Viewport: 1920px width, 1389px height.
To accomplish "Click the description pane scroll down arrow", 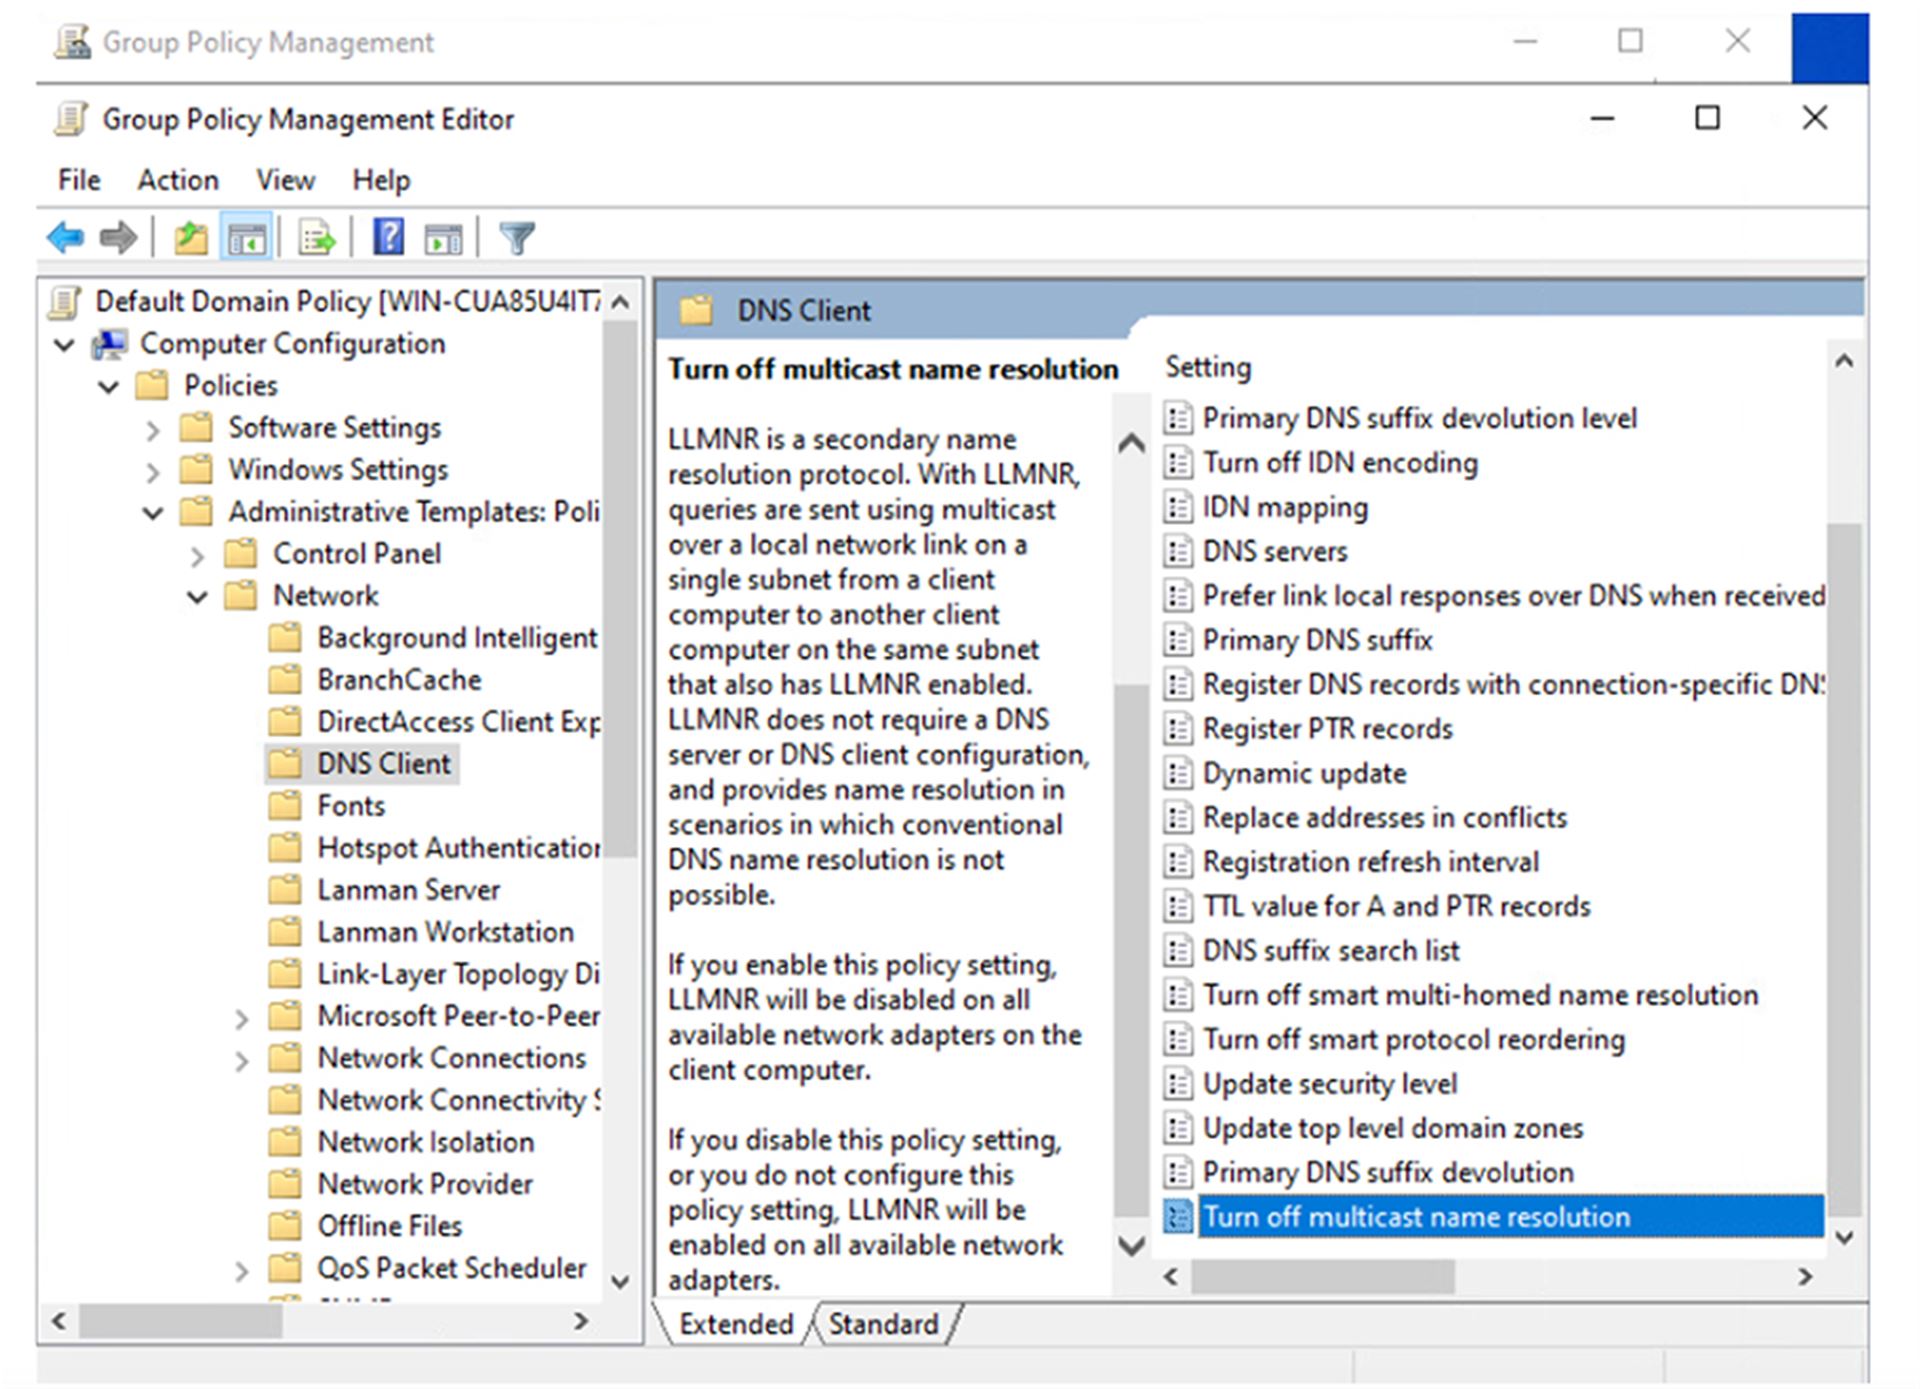I will 1131,1246.
